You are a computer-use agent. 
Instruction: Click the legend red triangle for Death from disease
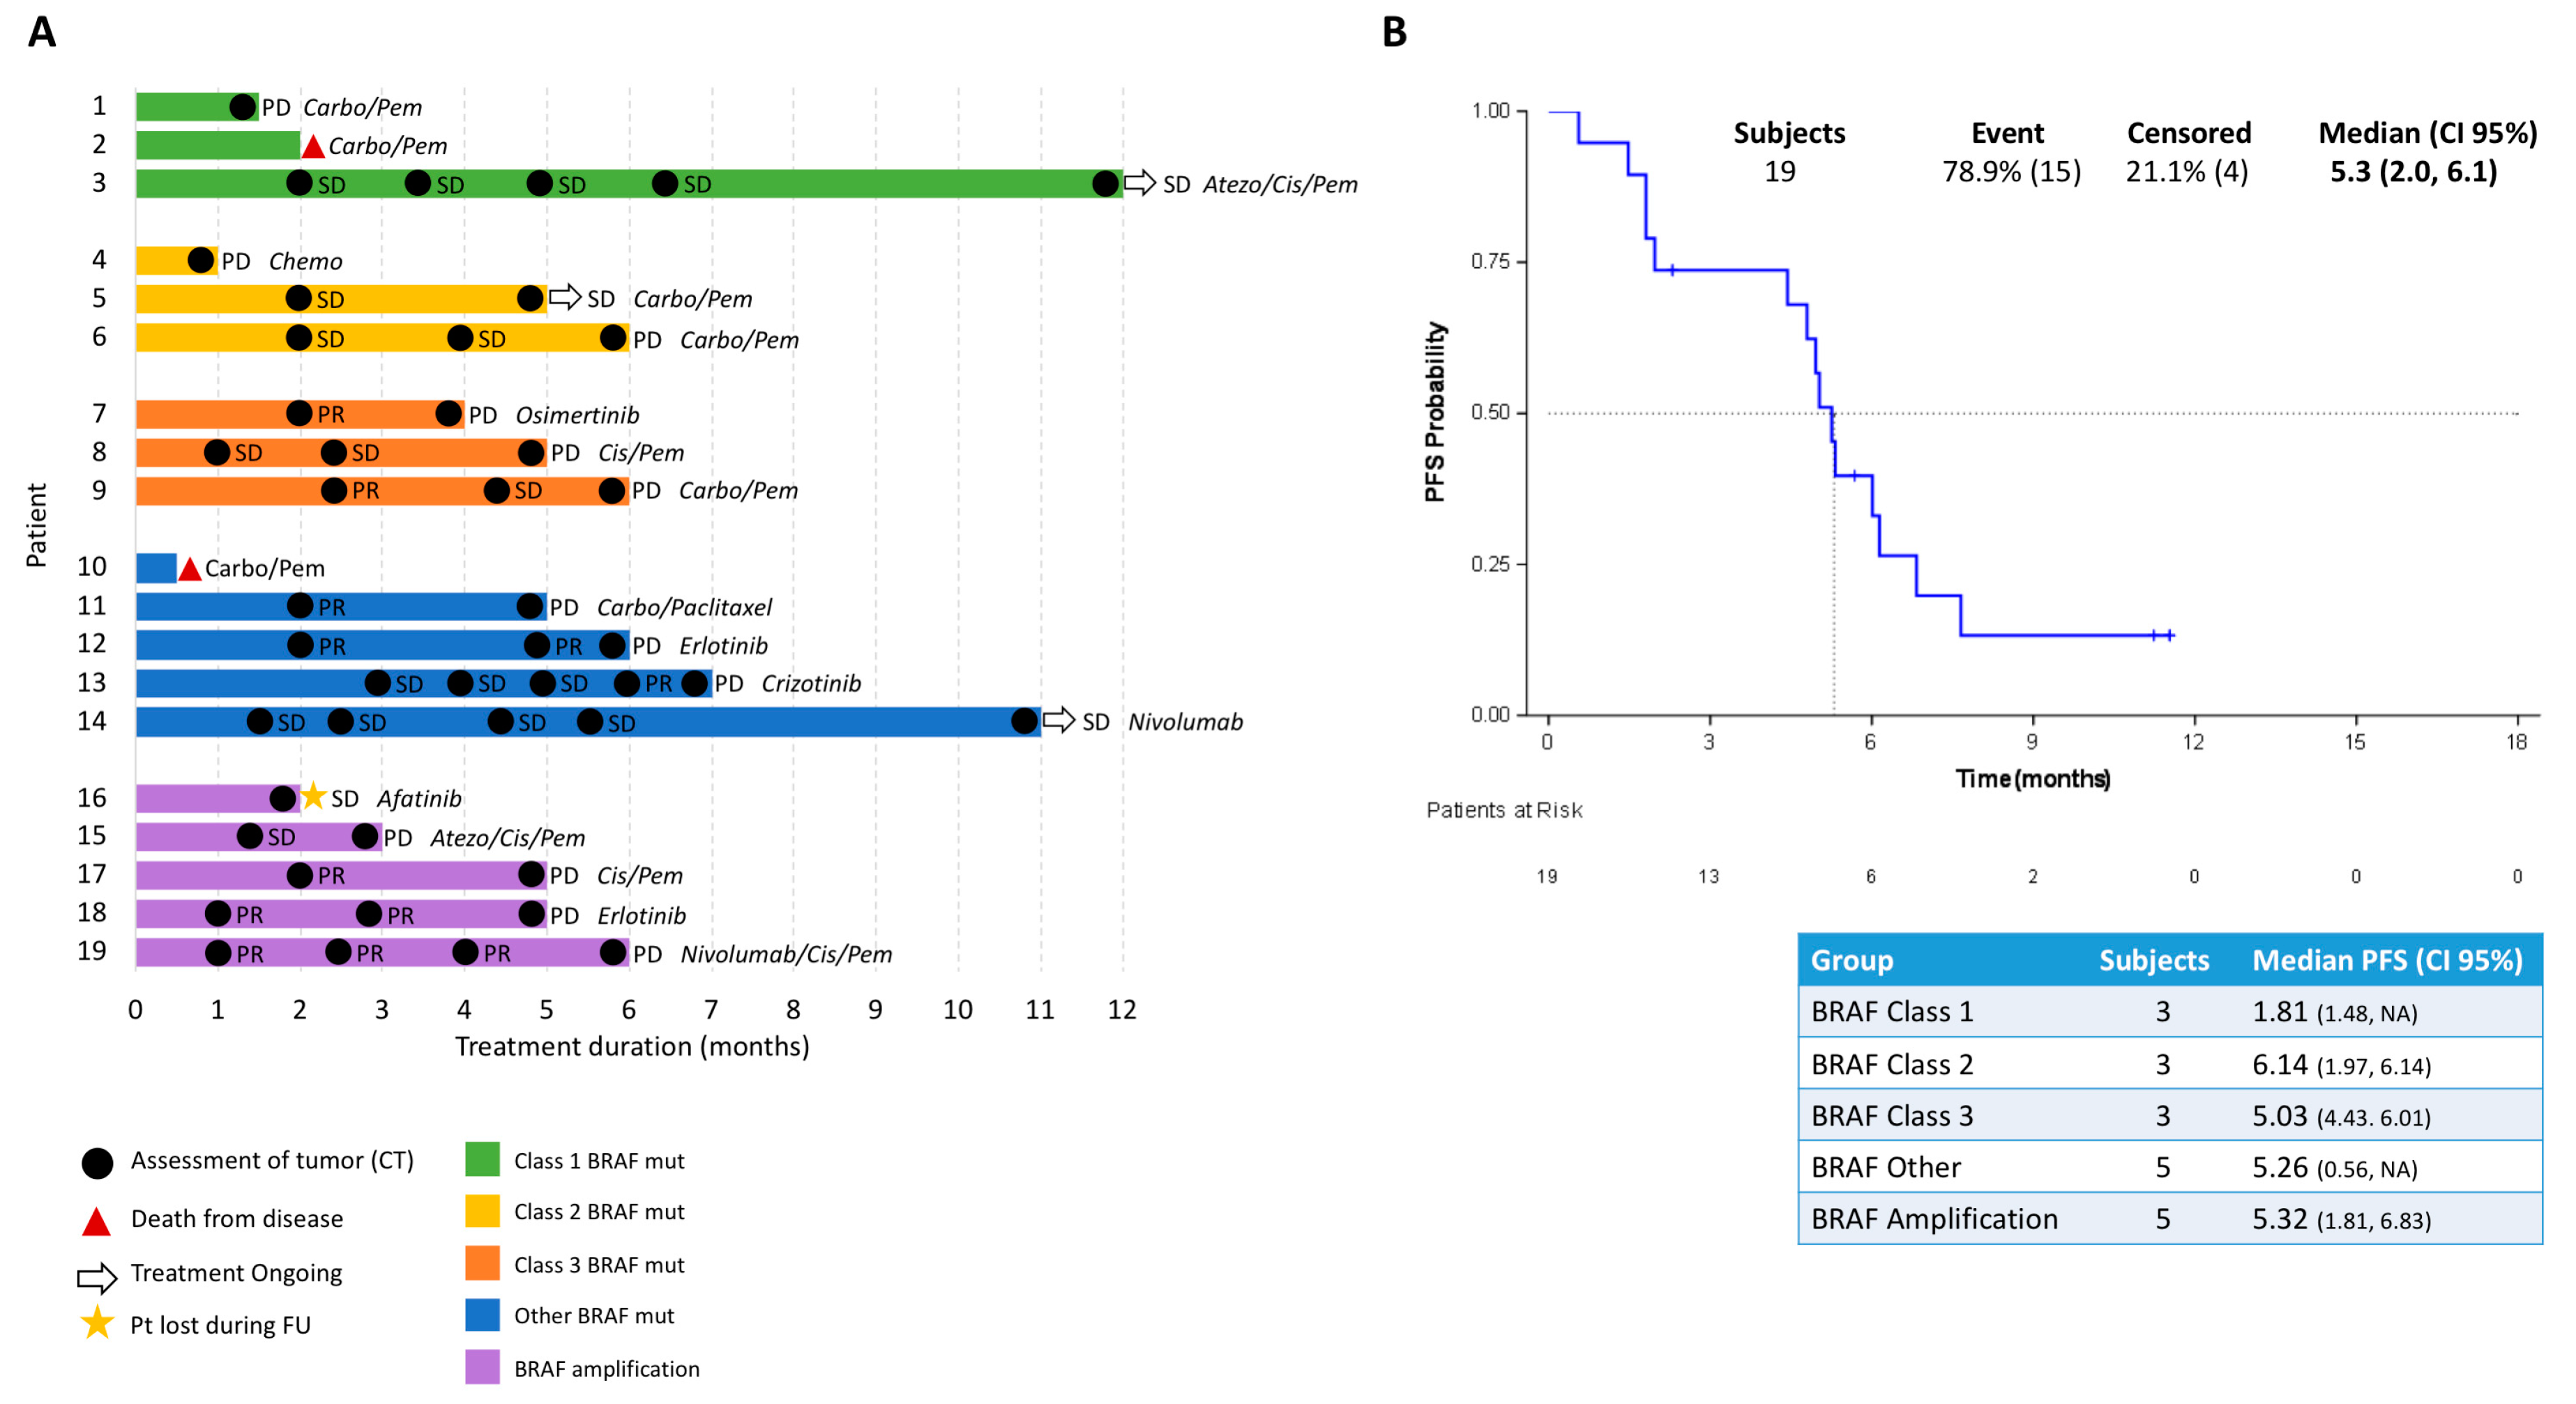click(x=97, y=1221)
